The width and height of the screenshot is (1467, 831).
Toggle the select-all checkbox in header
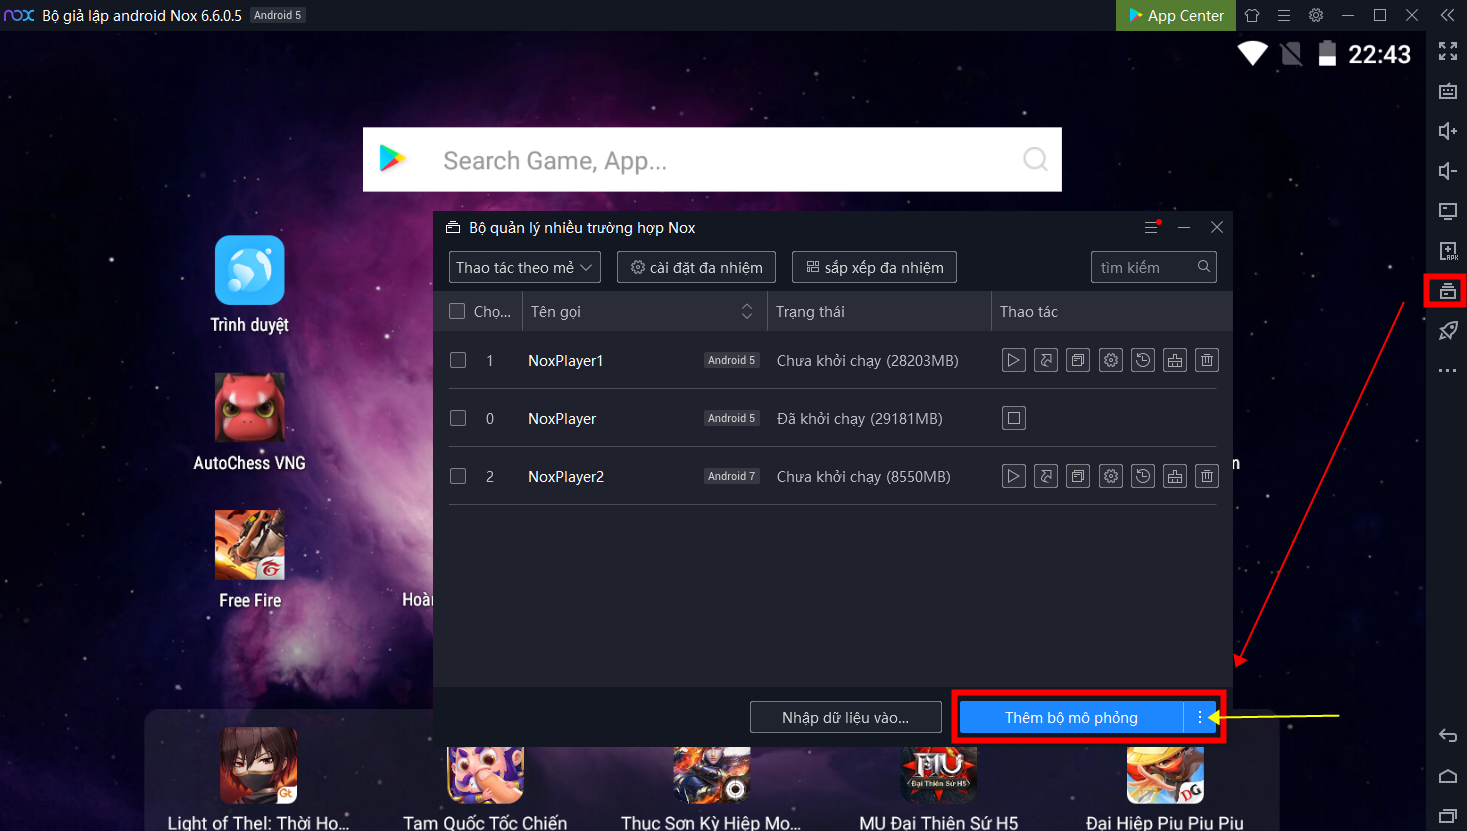pyautogui.click(x=457, y=311)
